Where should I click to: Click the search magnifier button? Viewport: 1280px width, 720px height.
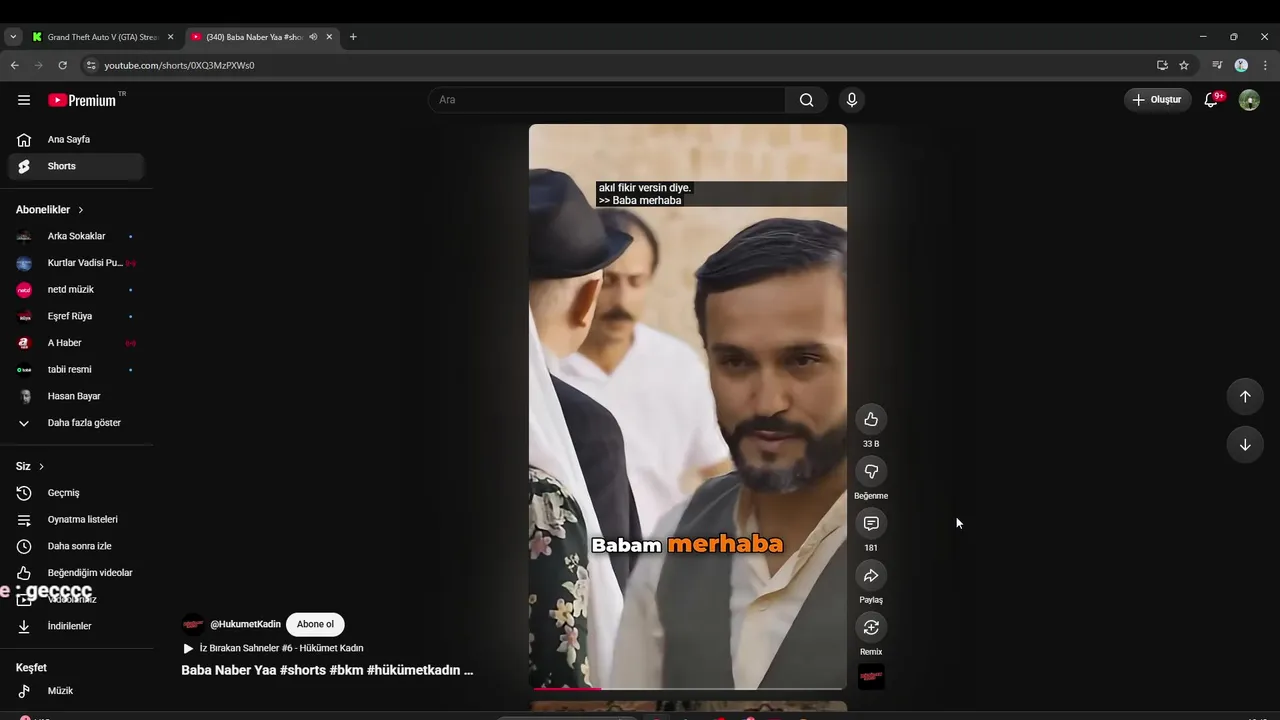point(806,100)
